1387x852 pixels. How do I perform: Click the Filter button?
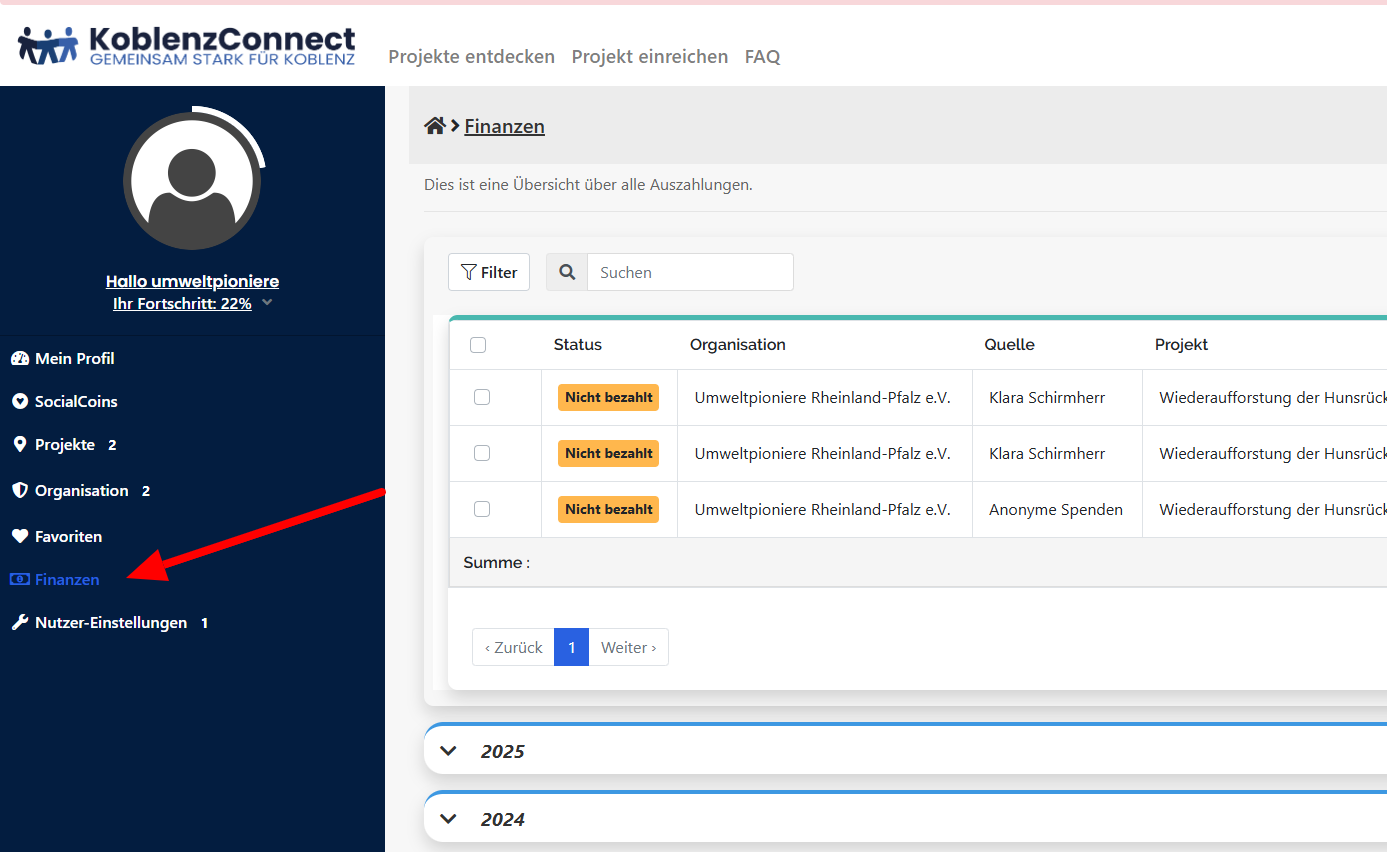pos(489,272)
